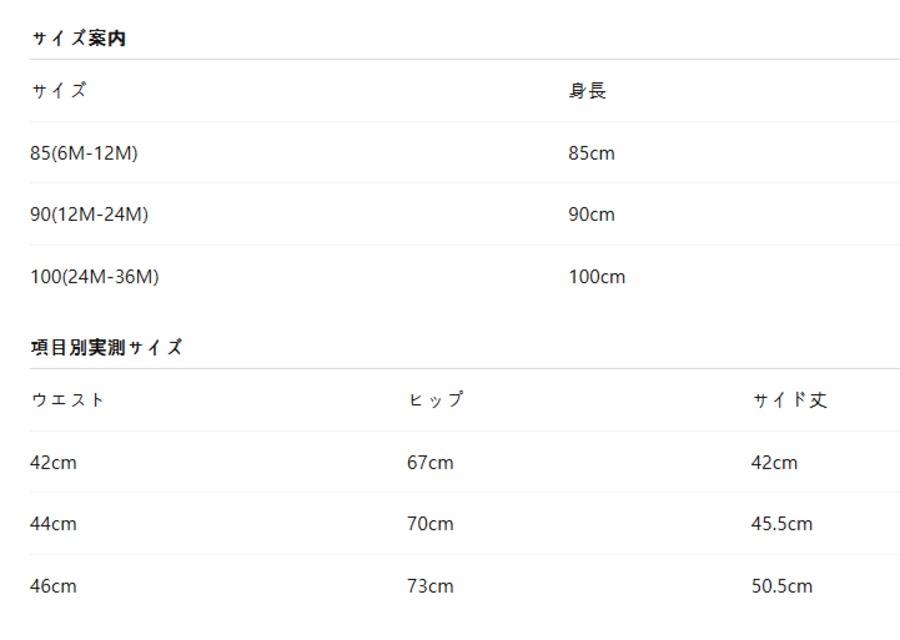
Task: Select the 90(12M-24M) size row label
Action: coord(89,214)
